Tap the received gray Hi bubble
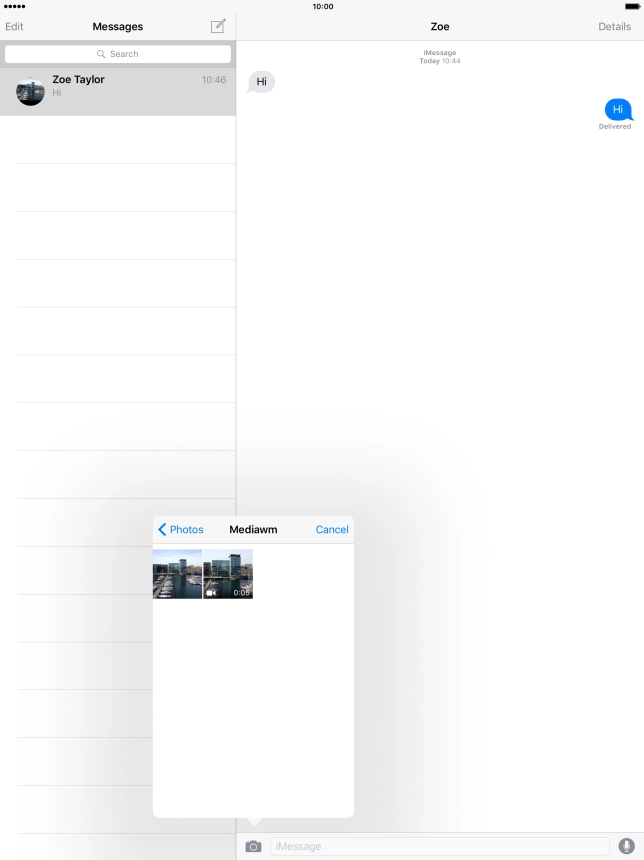This screenshot has width=644, height=860. point(261,82)
